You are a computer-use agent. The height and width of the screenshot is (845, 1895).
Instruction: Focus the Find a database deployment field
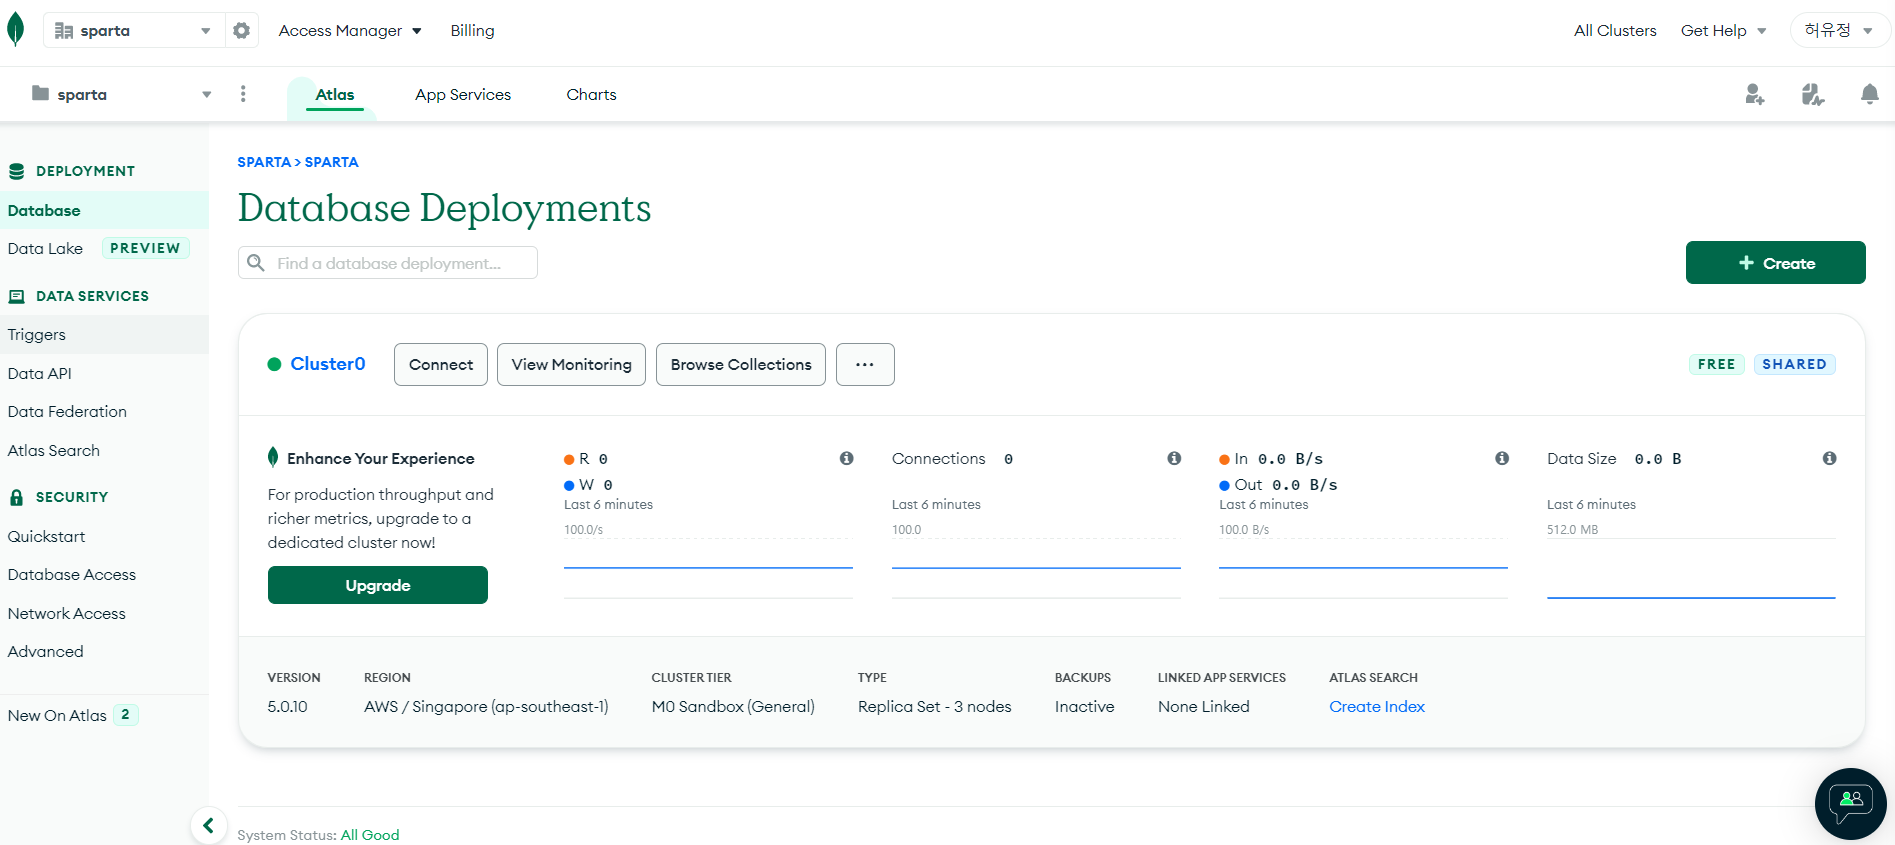388,263
